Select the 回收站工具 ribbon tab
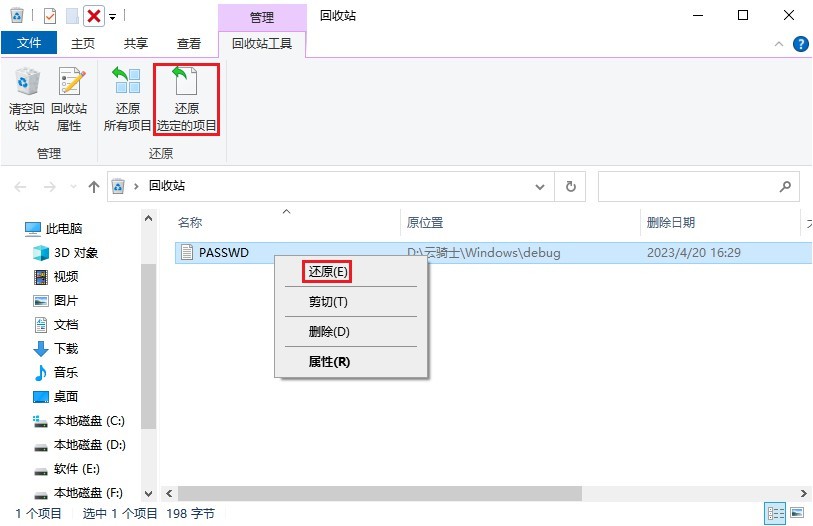 click(x=262, y=44)
